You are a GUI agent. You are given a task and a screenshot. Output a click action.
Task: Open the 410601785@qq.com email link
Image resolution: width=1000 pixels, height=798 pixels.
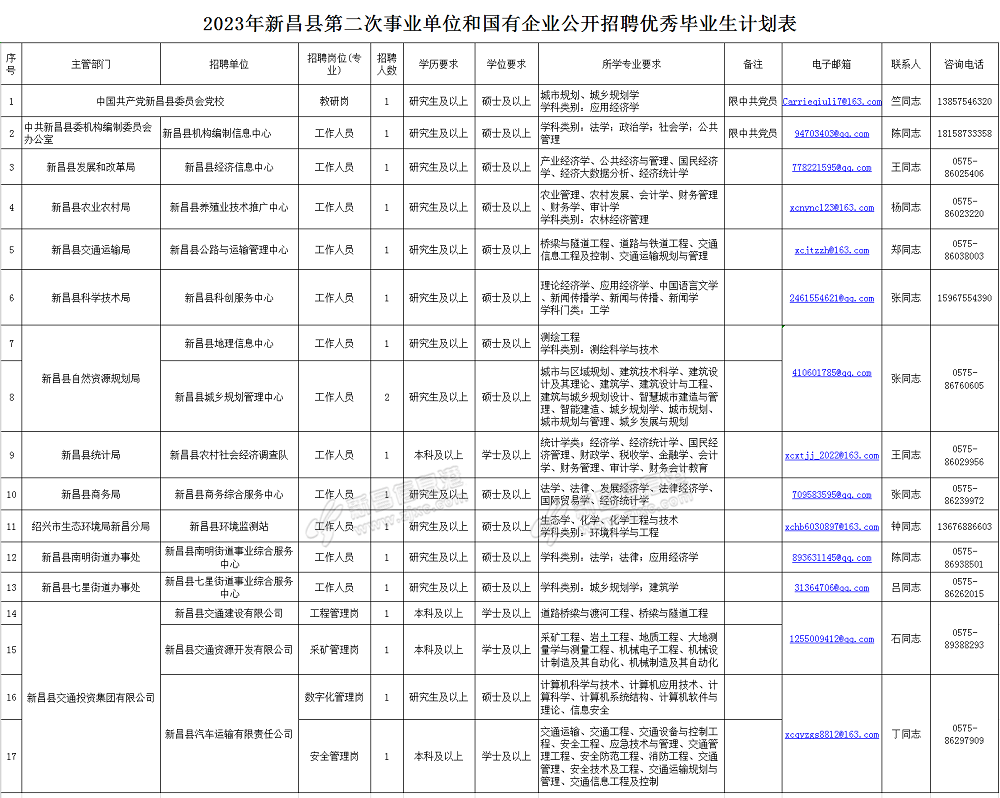[x=831, y=373]
